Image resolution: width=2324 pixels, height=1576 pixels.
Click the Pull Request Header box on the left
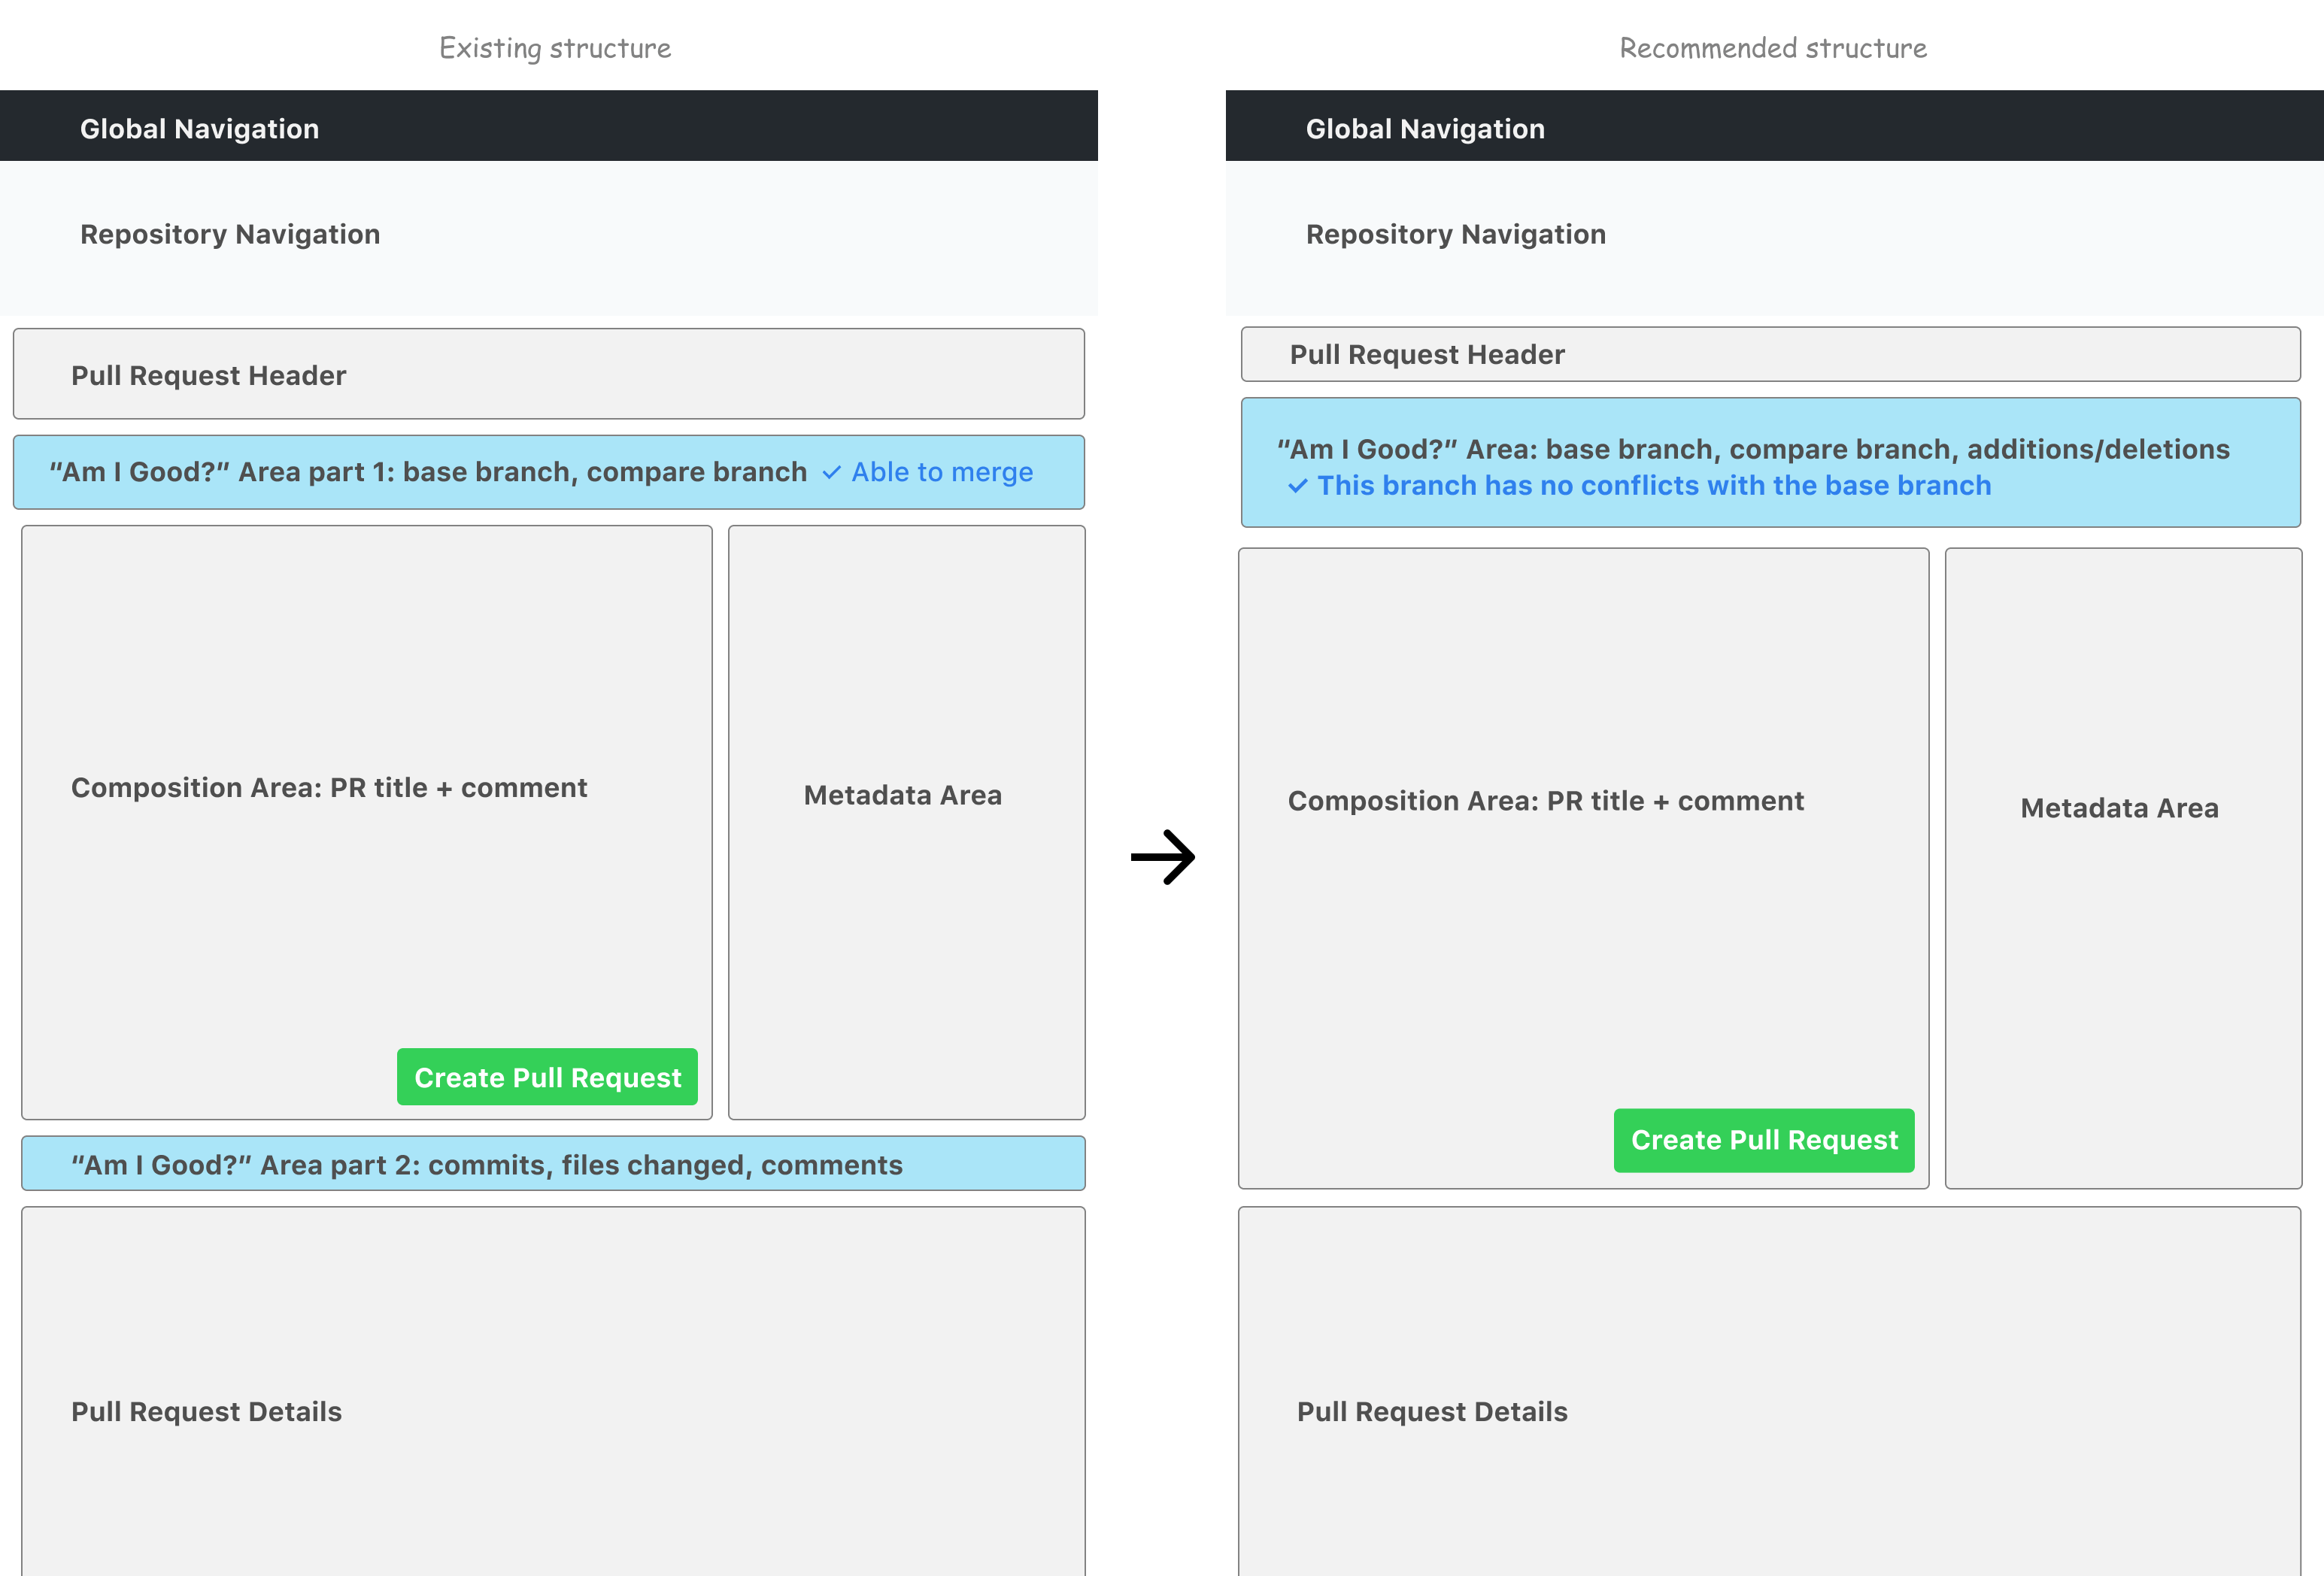tap(549, 374)
